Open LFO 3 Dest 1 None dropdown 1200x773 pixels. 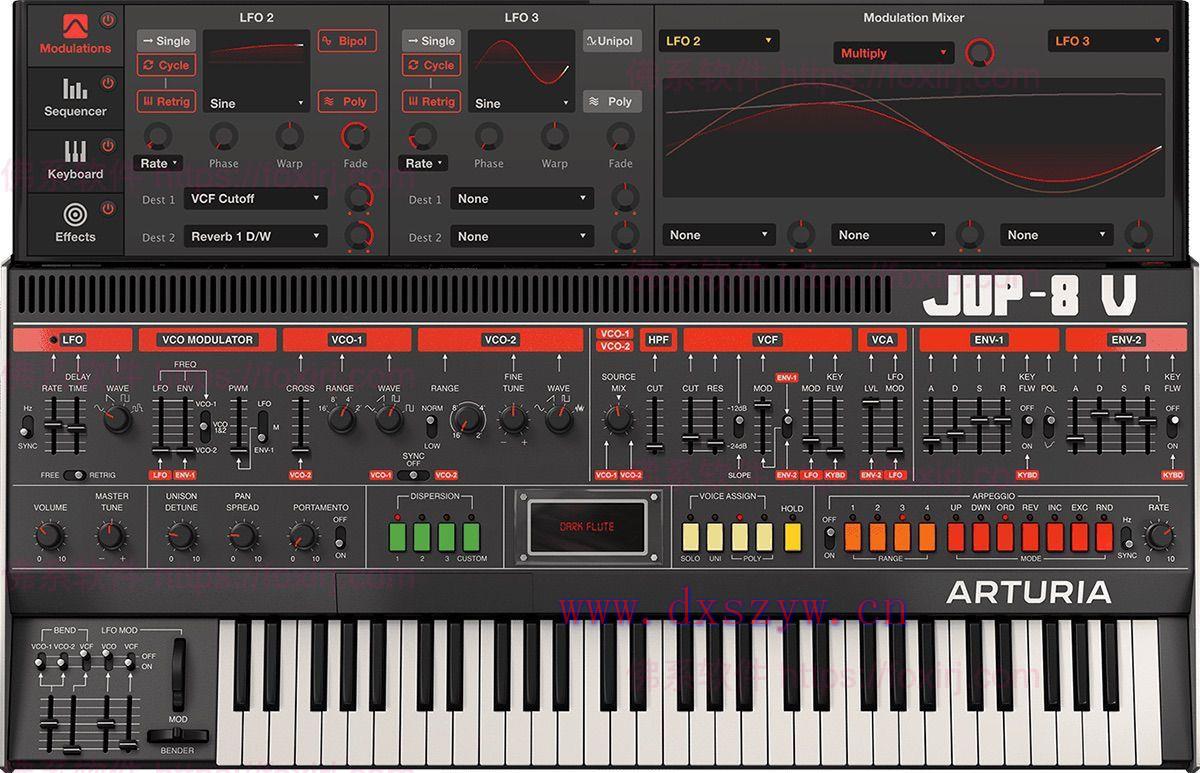point(522,198)
